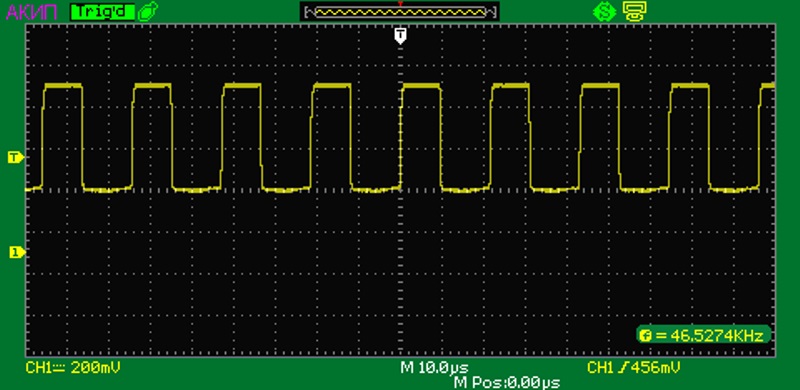This screenshot has width=800, height=390.
Task: Open the M 10.0µs timebase setting
Action: 434,368
